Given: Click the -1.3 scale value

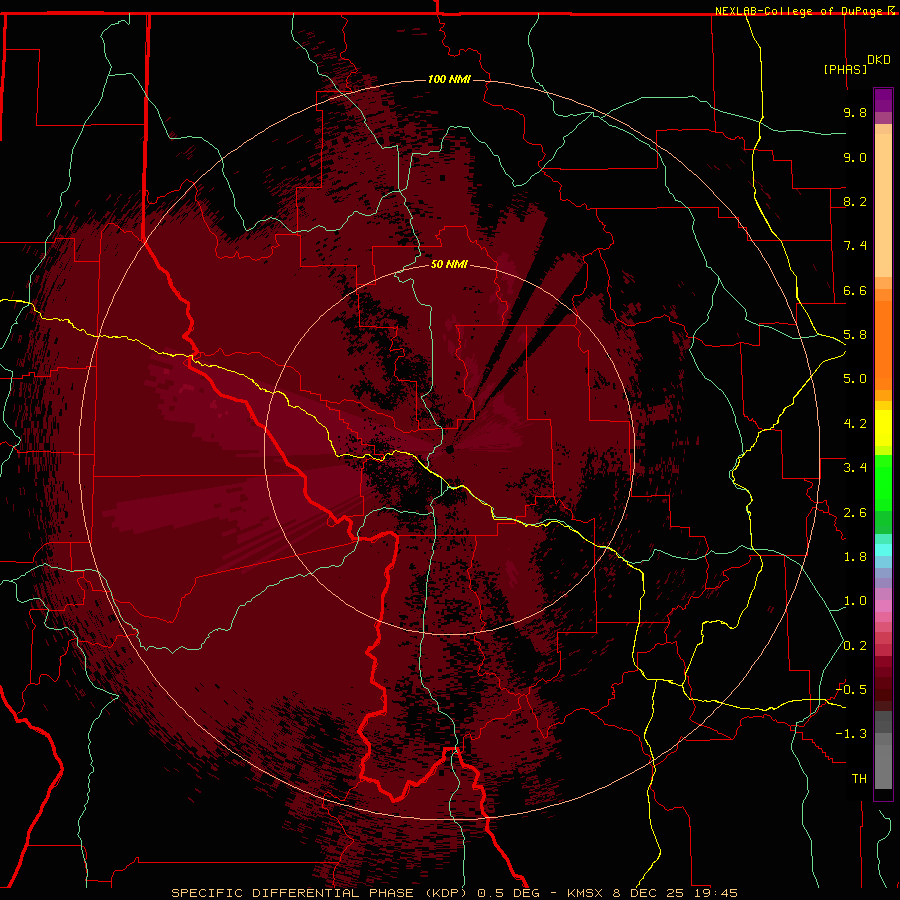Looking at the screenshot, I should pyautogui.click(x=851, y=734).
